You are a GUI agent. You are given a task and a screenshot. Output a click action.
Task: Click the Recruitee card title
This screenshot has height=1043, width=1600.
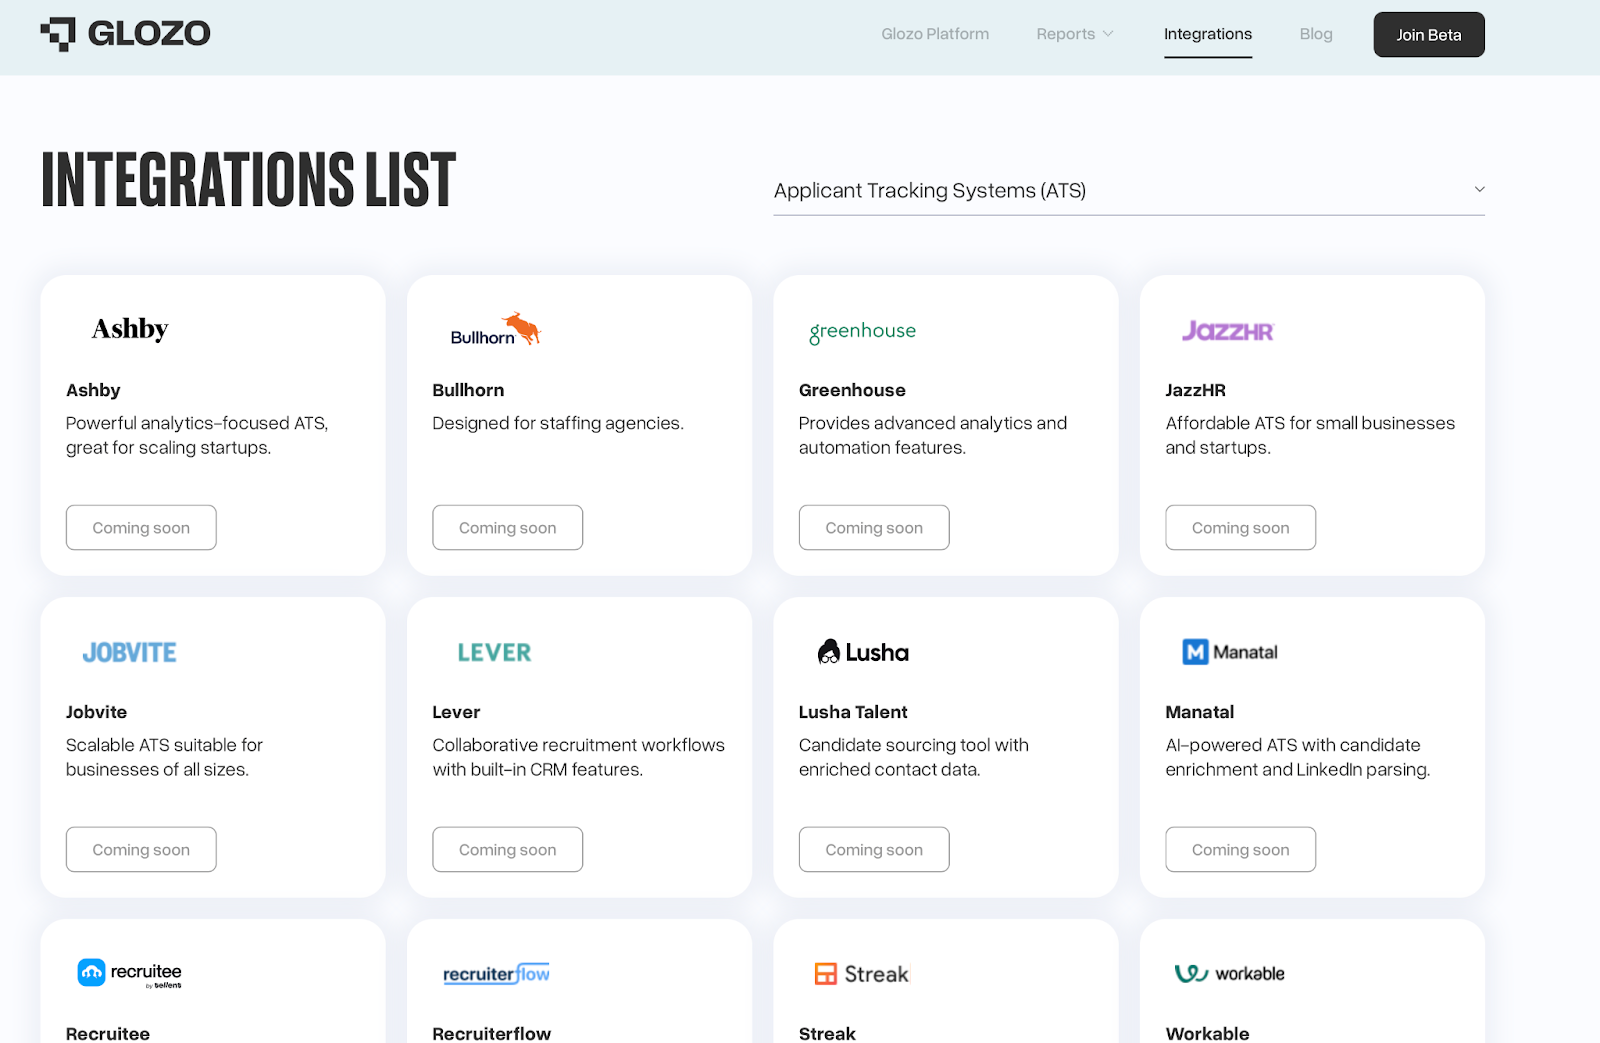(x=108, y=1033)
